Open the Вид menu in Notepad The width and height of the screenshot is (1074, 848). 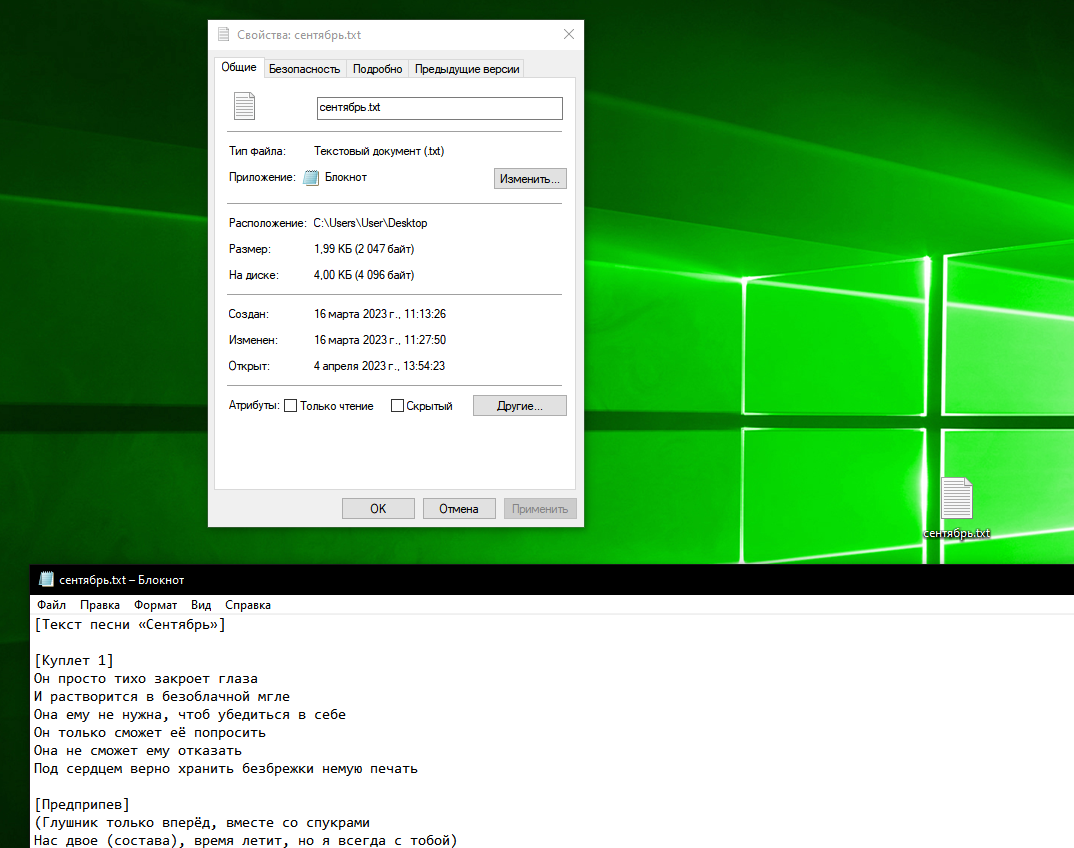click(201, 605)
